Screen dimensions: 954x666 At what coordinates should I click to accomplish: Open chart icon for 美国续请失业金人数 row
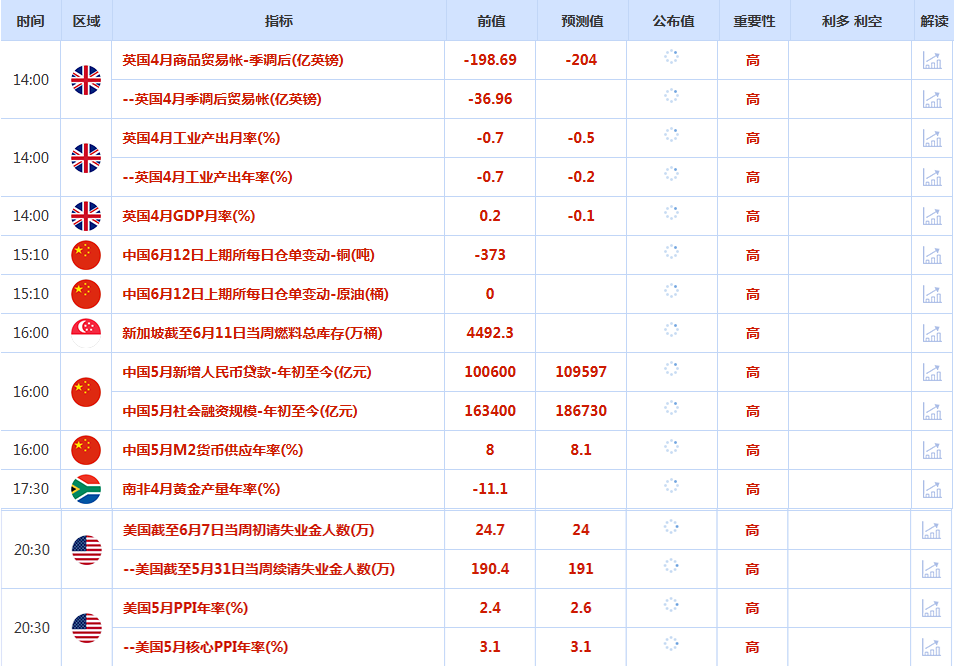click(x=931, y=569)
